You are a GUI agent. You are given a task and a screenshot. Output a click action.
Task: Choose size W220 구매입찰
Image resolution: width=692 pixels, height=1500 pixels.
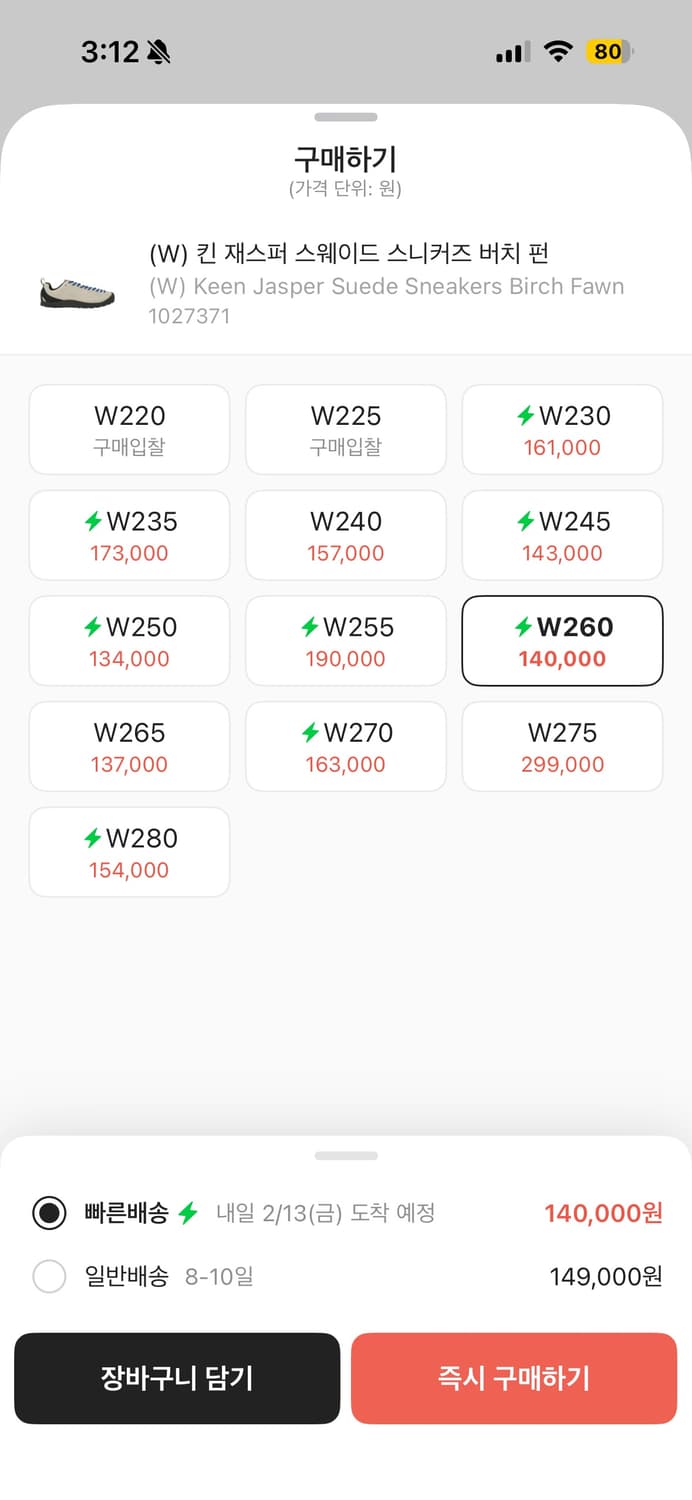[129, 430]
